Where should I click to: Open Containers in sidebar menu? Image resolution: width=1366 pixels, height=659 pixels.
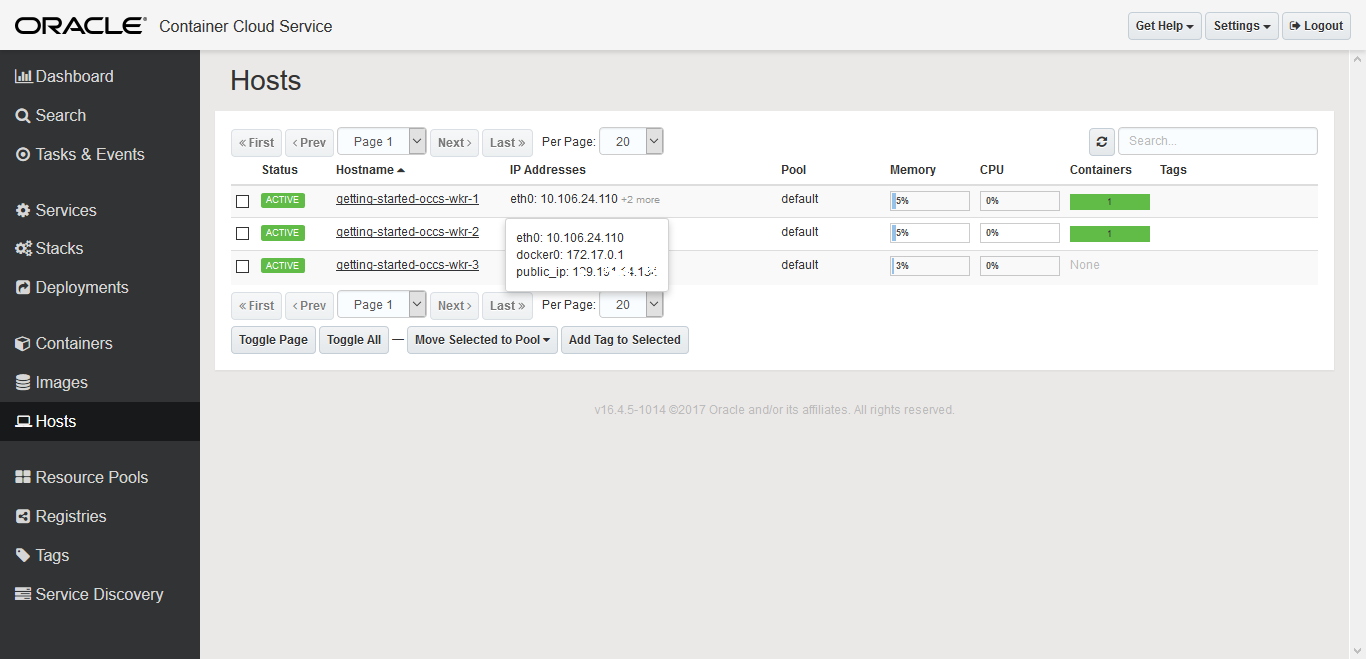tap(74, 343)
